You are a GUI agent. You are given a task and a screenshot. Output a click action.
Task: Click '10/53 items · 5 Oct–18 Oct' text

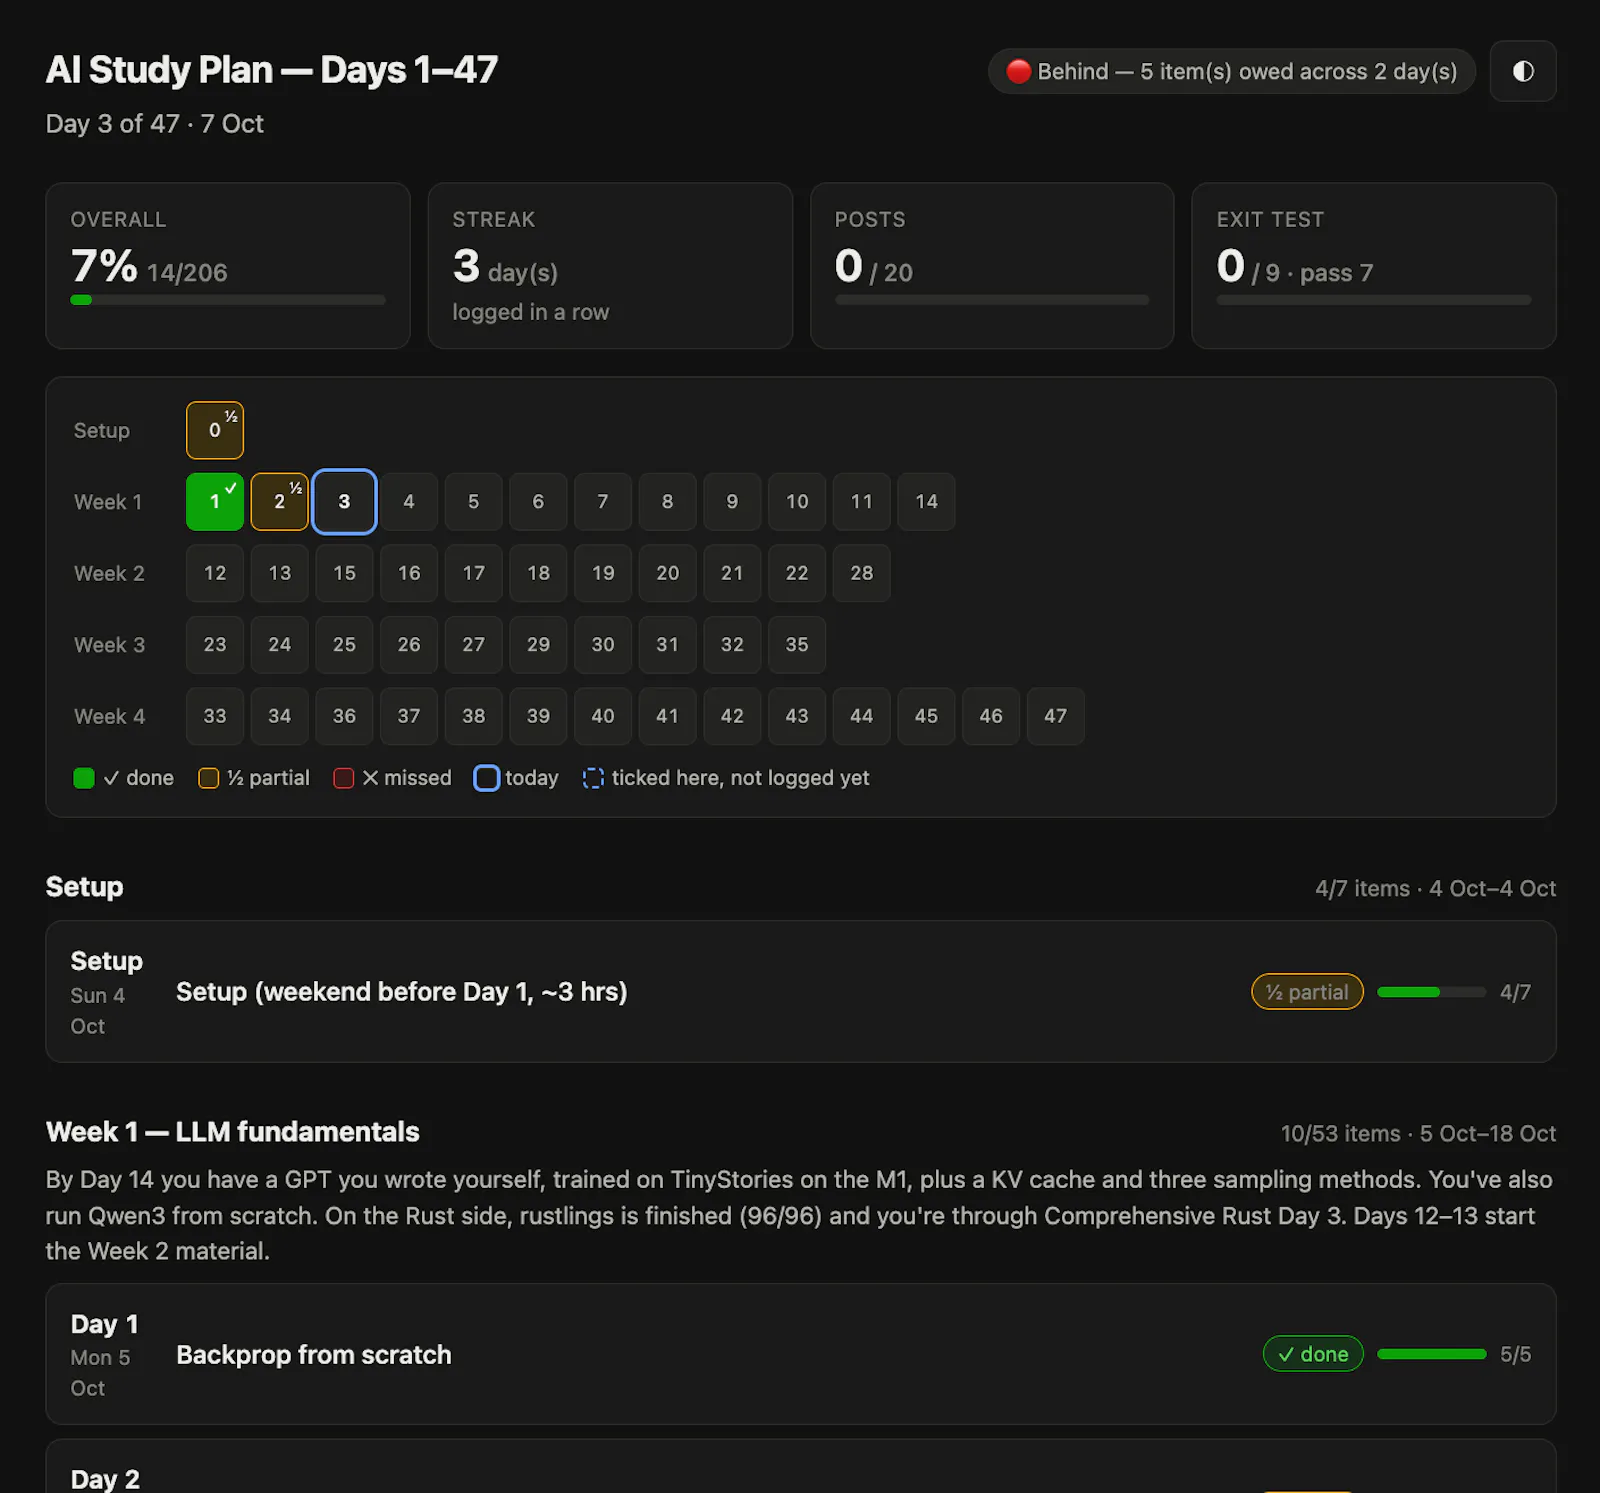coord(1418,1134)
